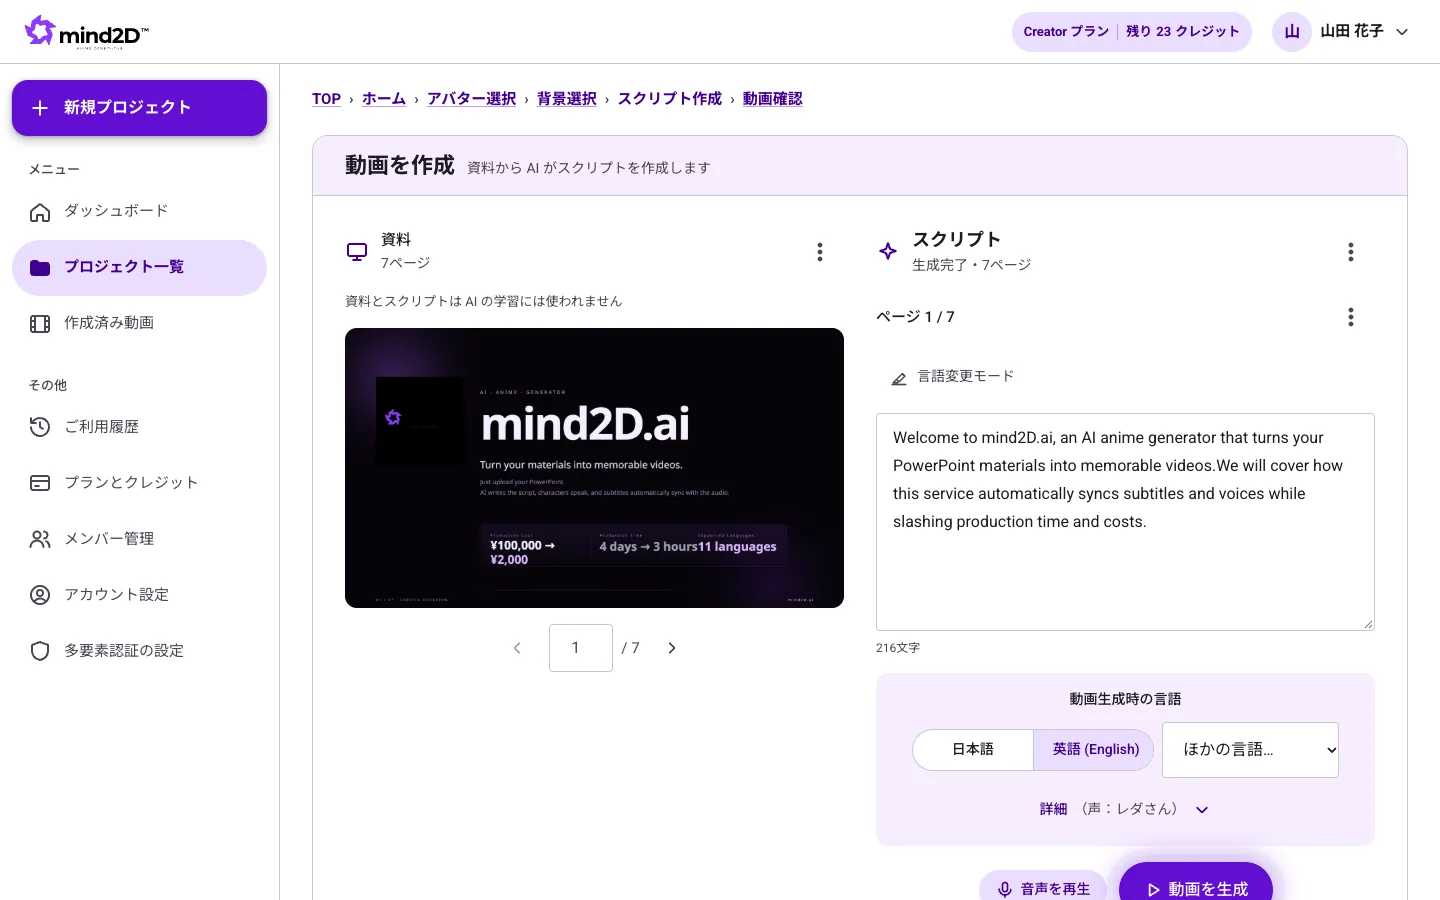Click the play icon in 動画を生成
This screenshot has width=1440, height=900.
point(1153,890)
